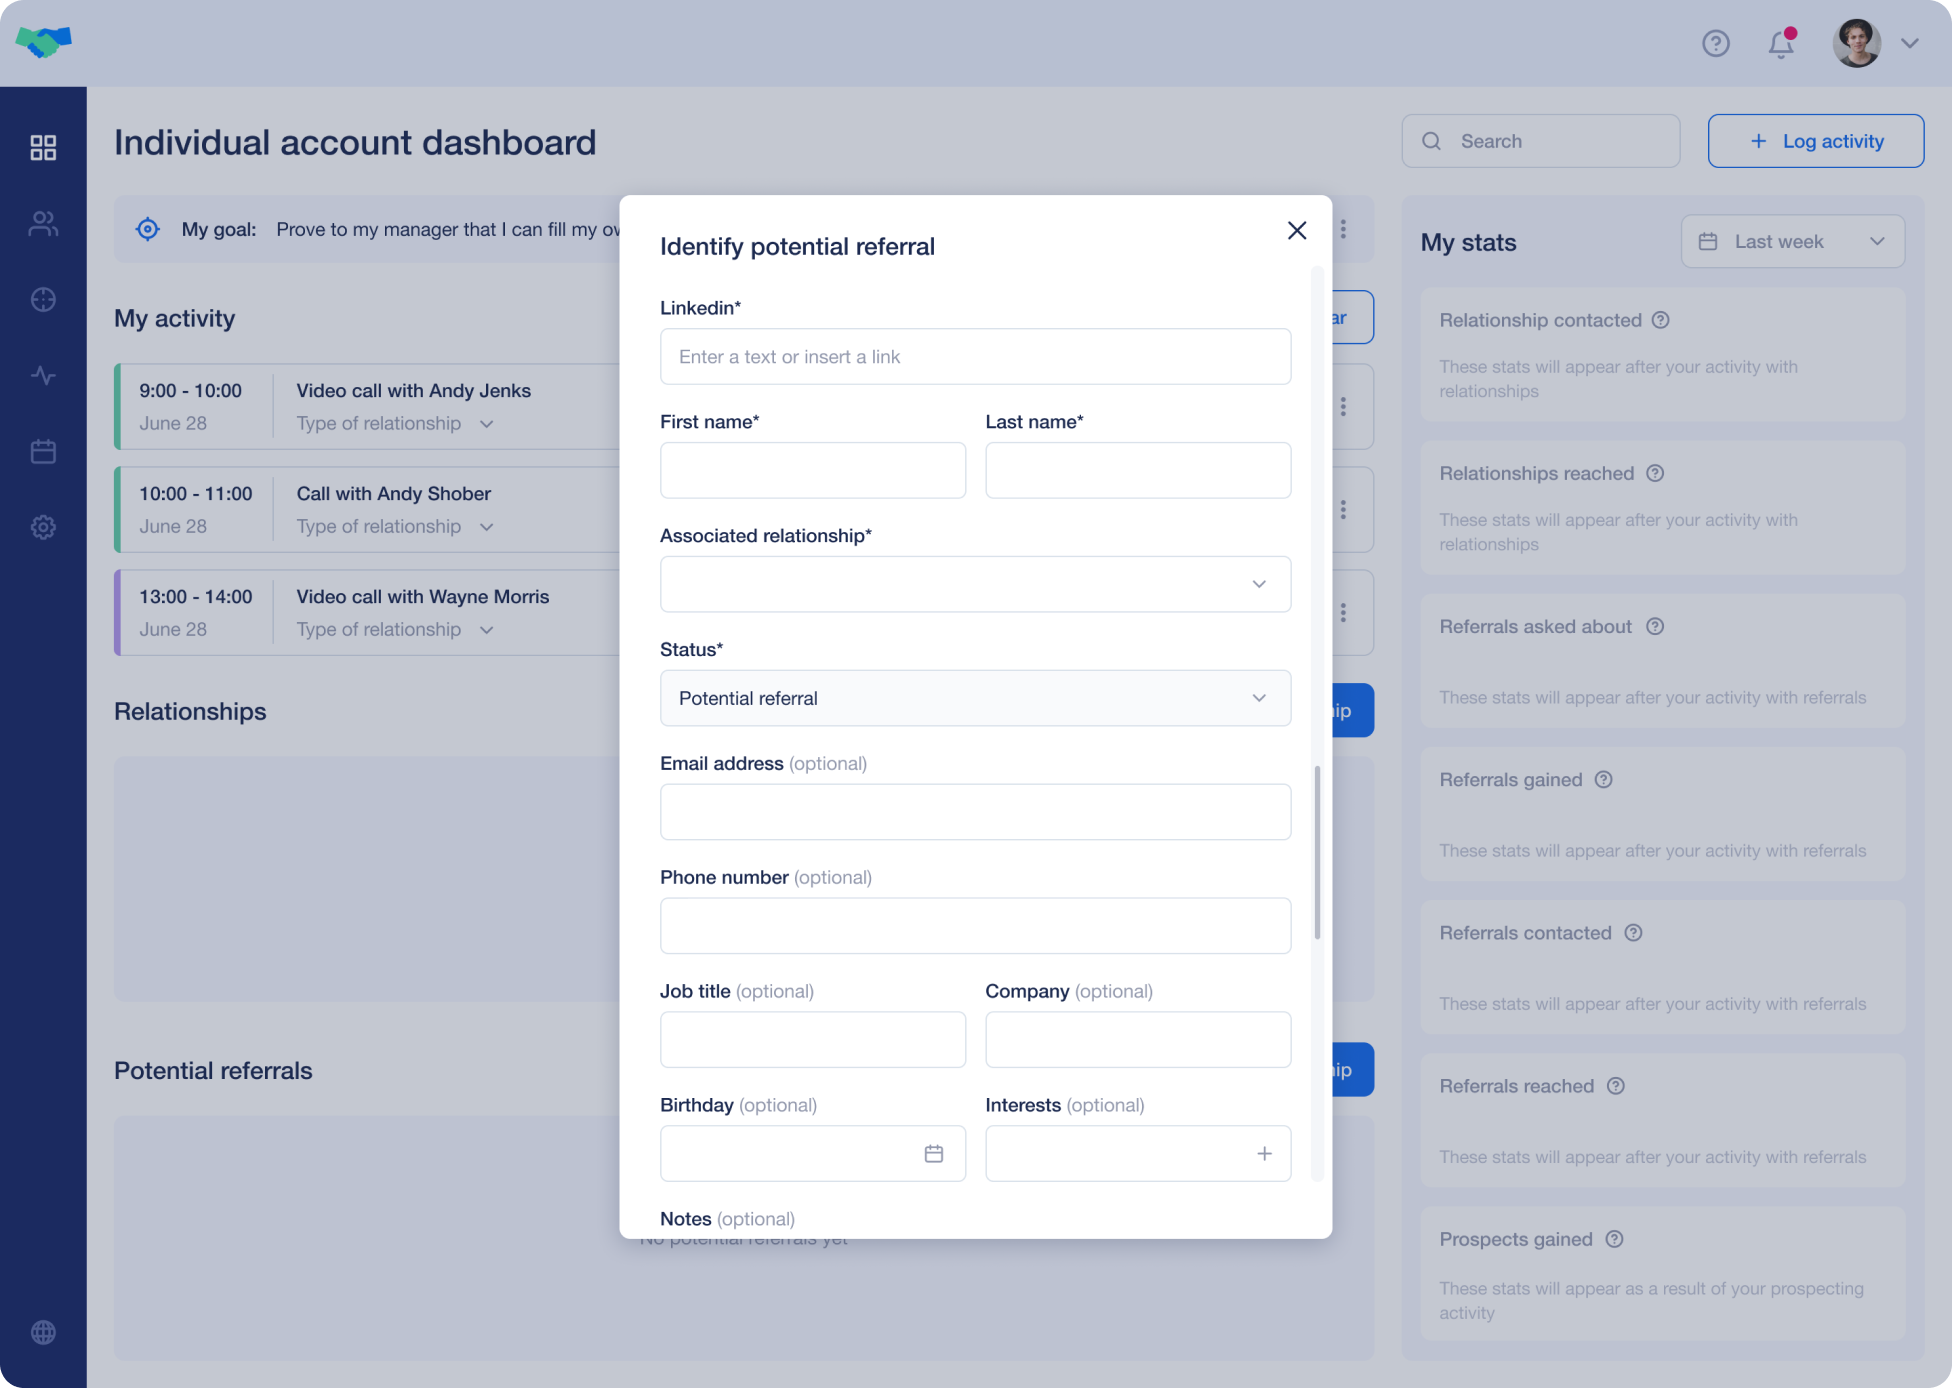Screen dimensions: 1952x1388
Task: Open the Status Potential referral dropdown
Action: 975,698
